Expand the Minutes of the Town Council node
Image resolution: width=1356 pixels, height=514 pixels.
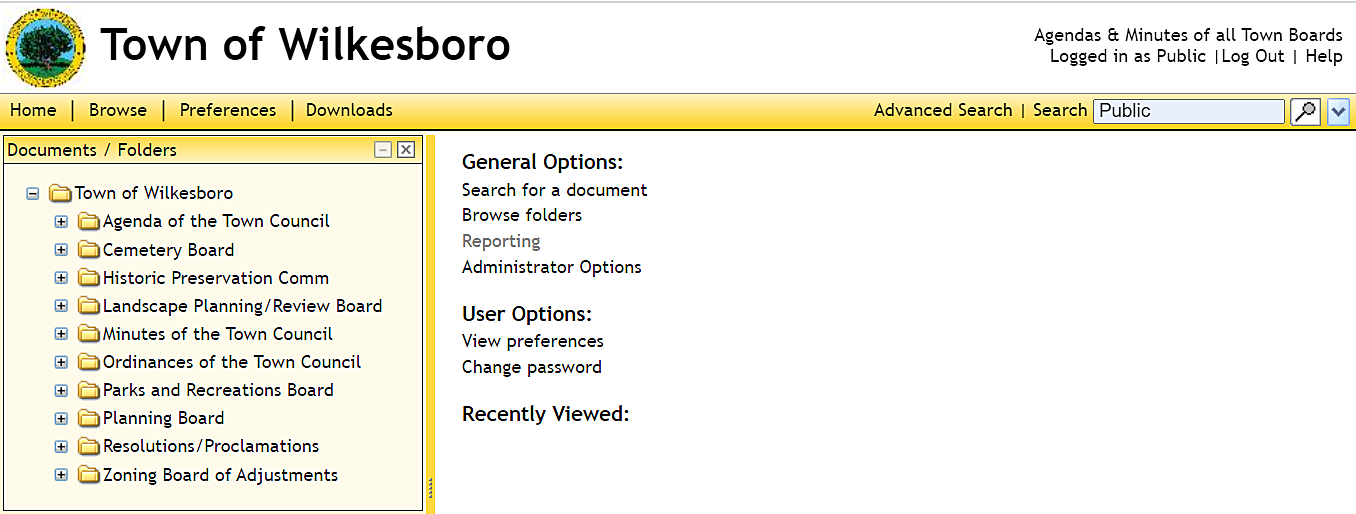pos(61,334)
